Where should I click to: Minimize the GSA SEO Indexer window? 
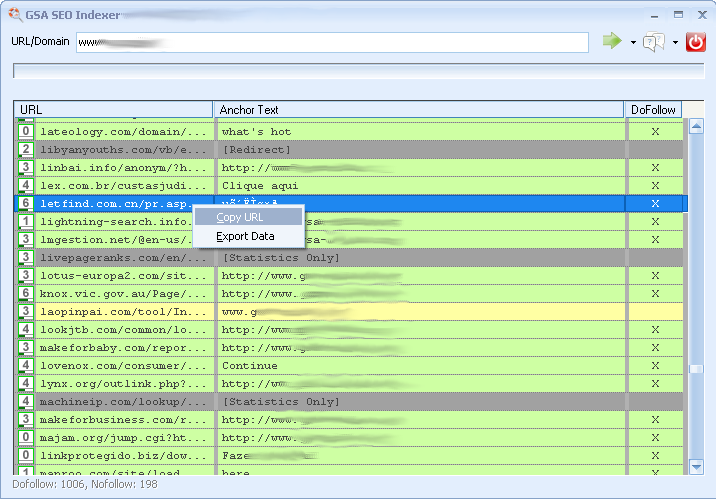click(654, 16)
